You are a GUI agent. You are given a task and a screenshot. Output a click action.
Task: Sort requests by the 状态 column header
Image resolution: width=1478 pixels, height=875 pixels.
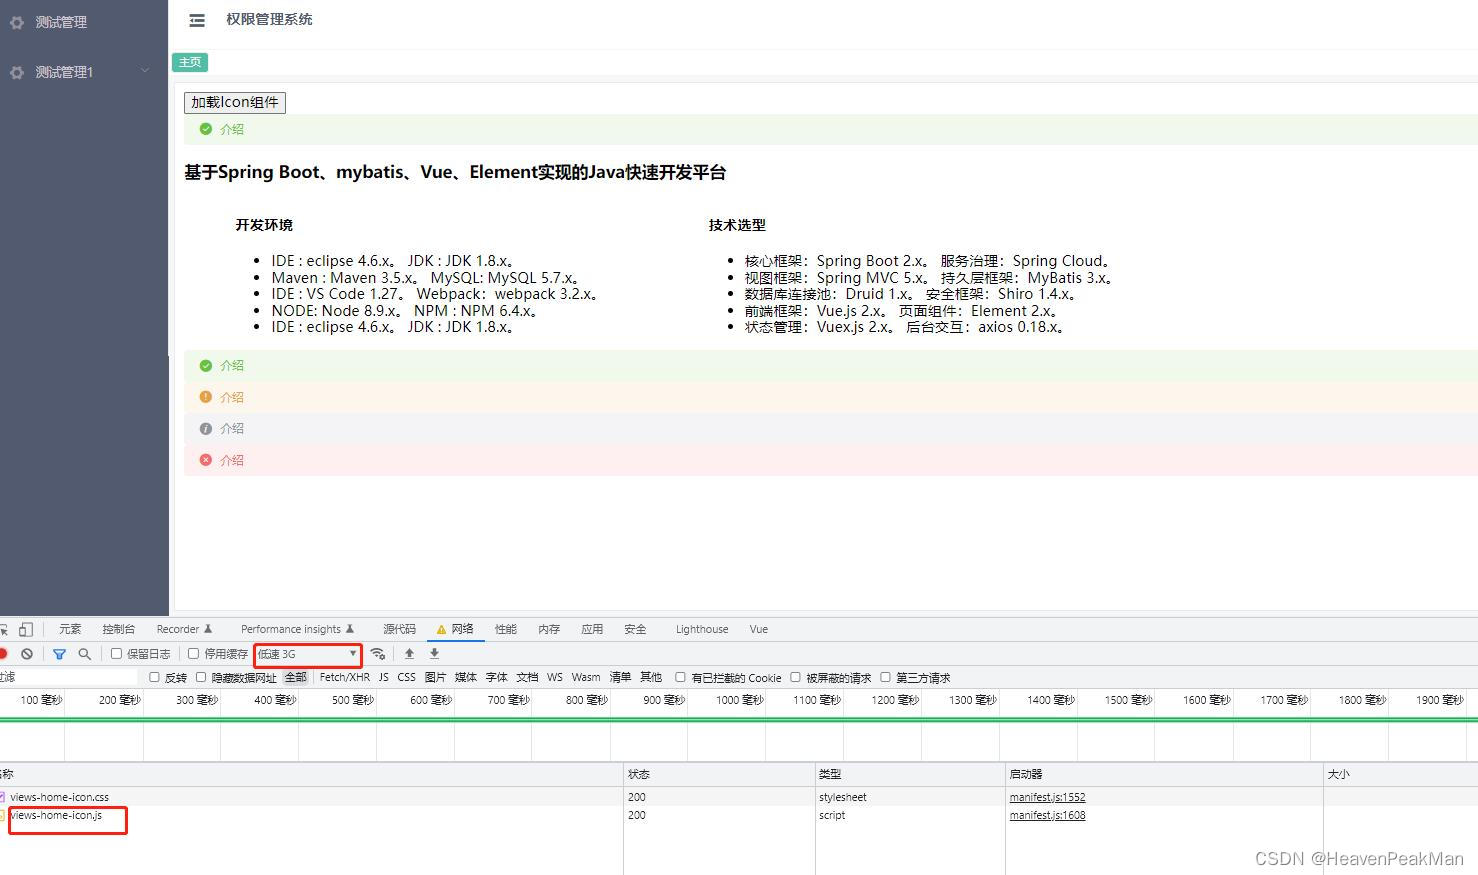tap(719, 774)
